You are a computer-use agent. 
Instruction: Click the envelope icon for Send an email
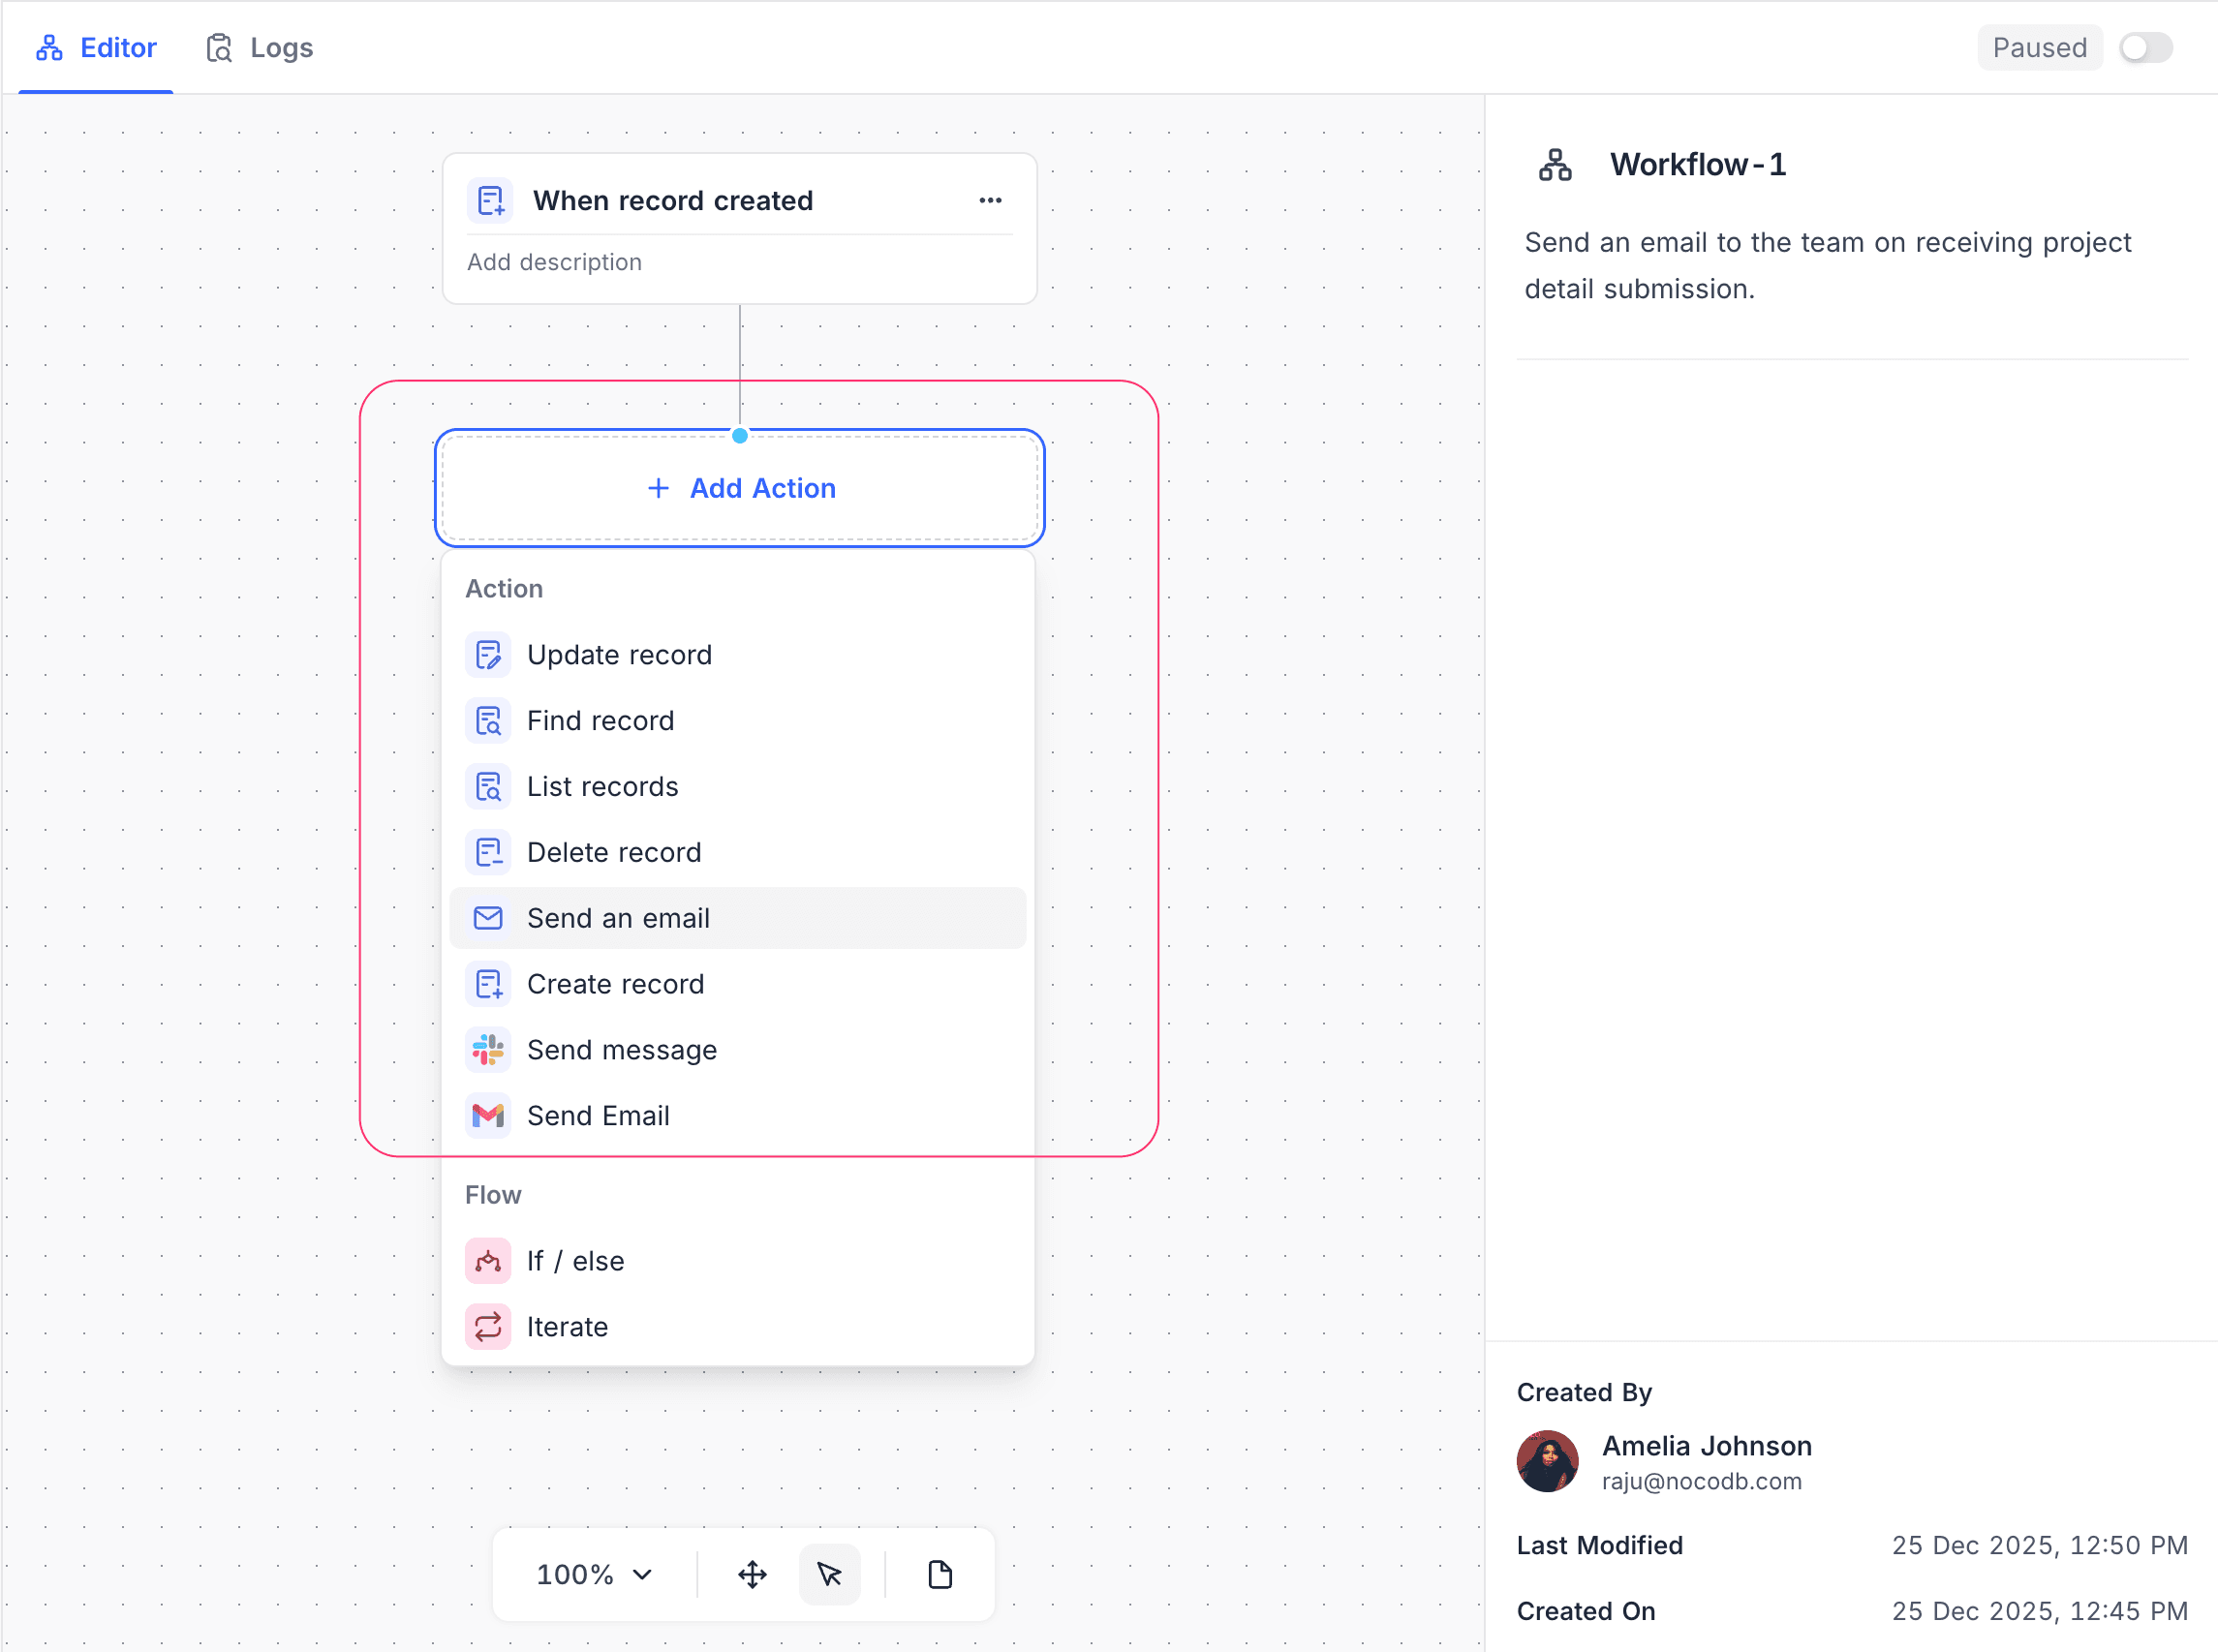pyautogui.click(x=488, y=917)
